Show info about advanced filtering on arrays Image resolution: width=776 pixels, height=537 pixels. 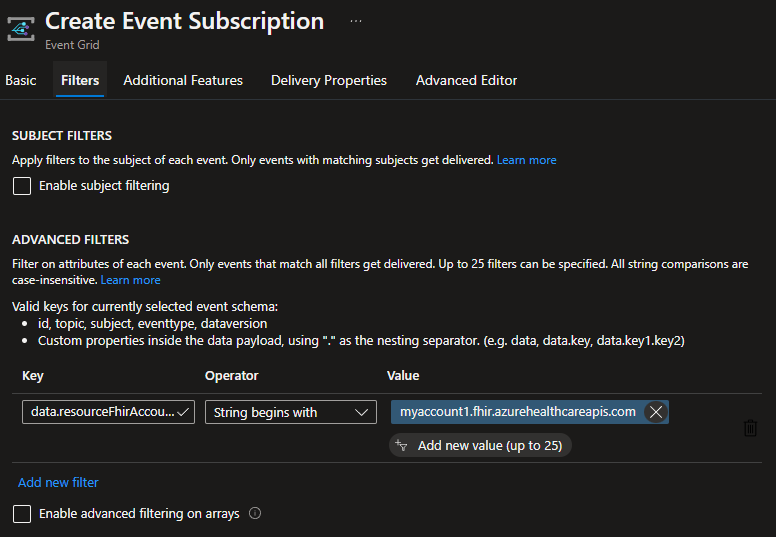coord(255,514)
